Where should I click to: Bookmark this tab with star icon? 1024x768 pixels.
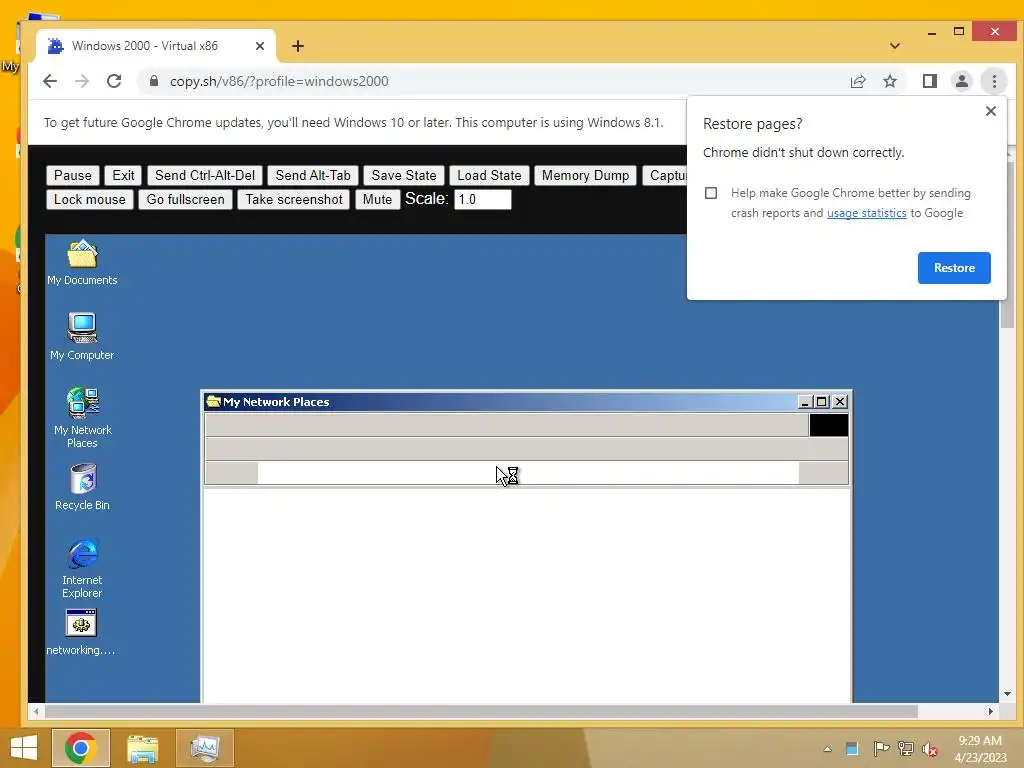click(889, 81)
